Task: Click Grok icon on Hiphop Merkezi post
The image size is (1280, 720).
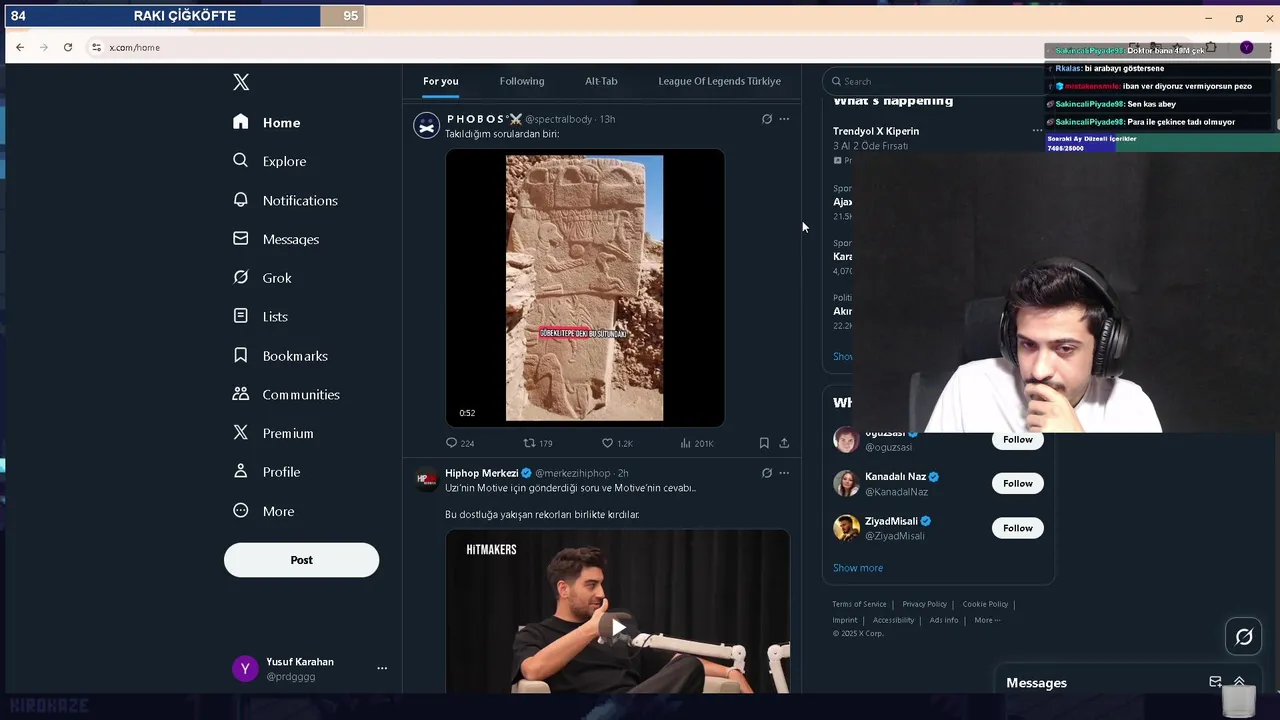Action: click(x=767, y=473)
